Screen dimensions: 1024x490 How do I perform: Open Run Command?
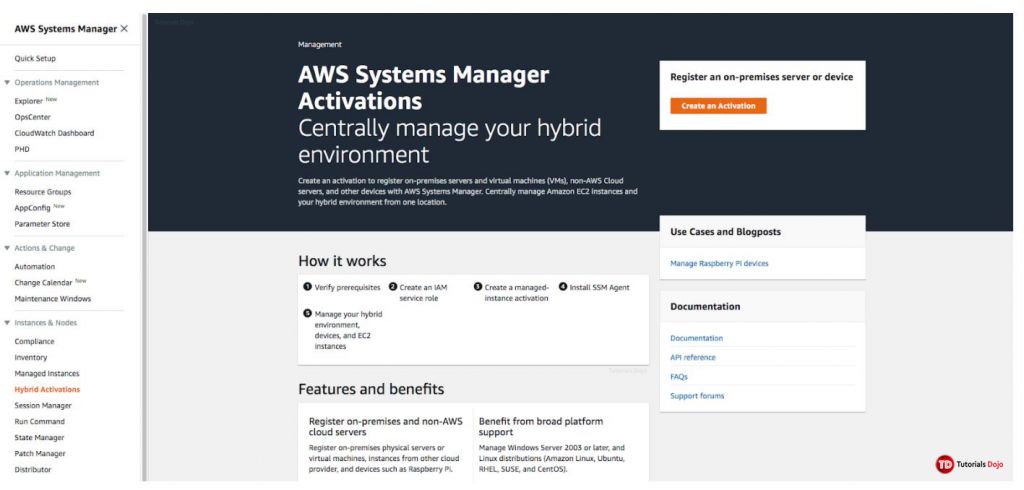pos(40,422)
